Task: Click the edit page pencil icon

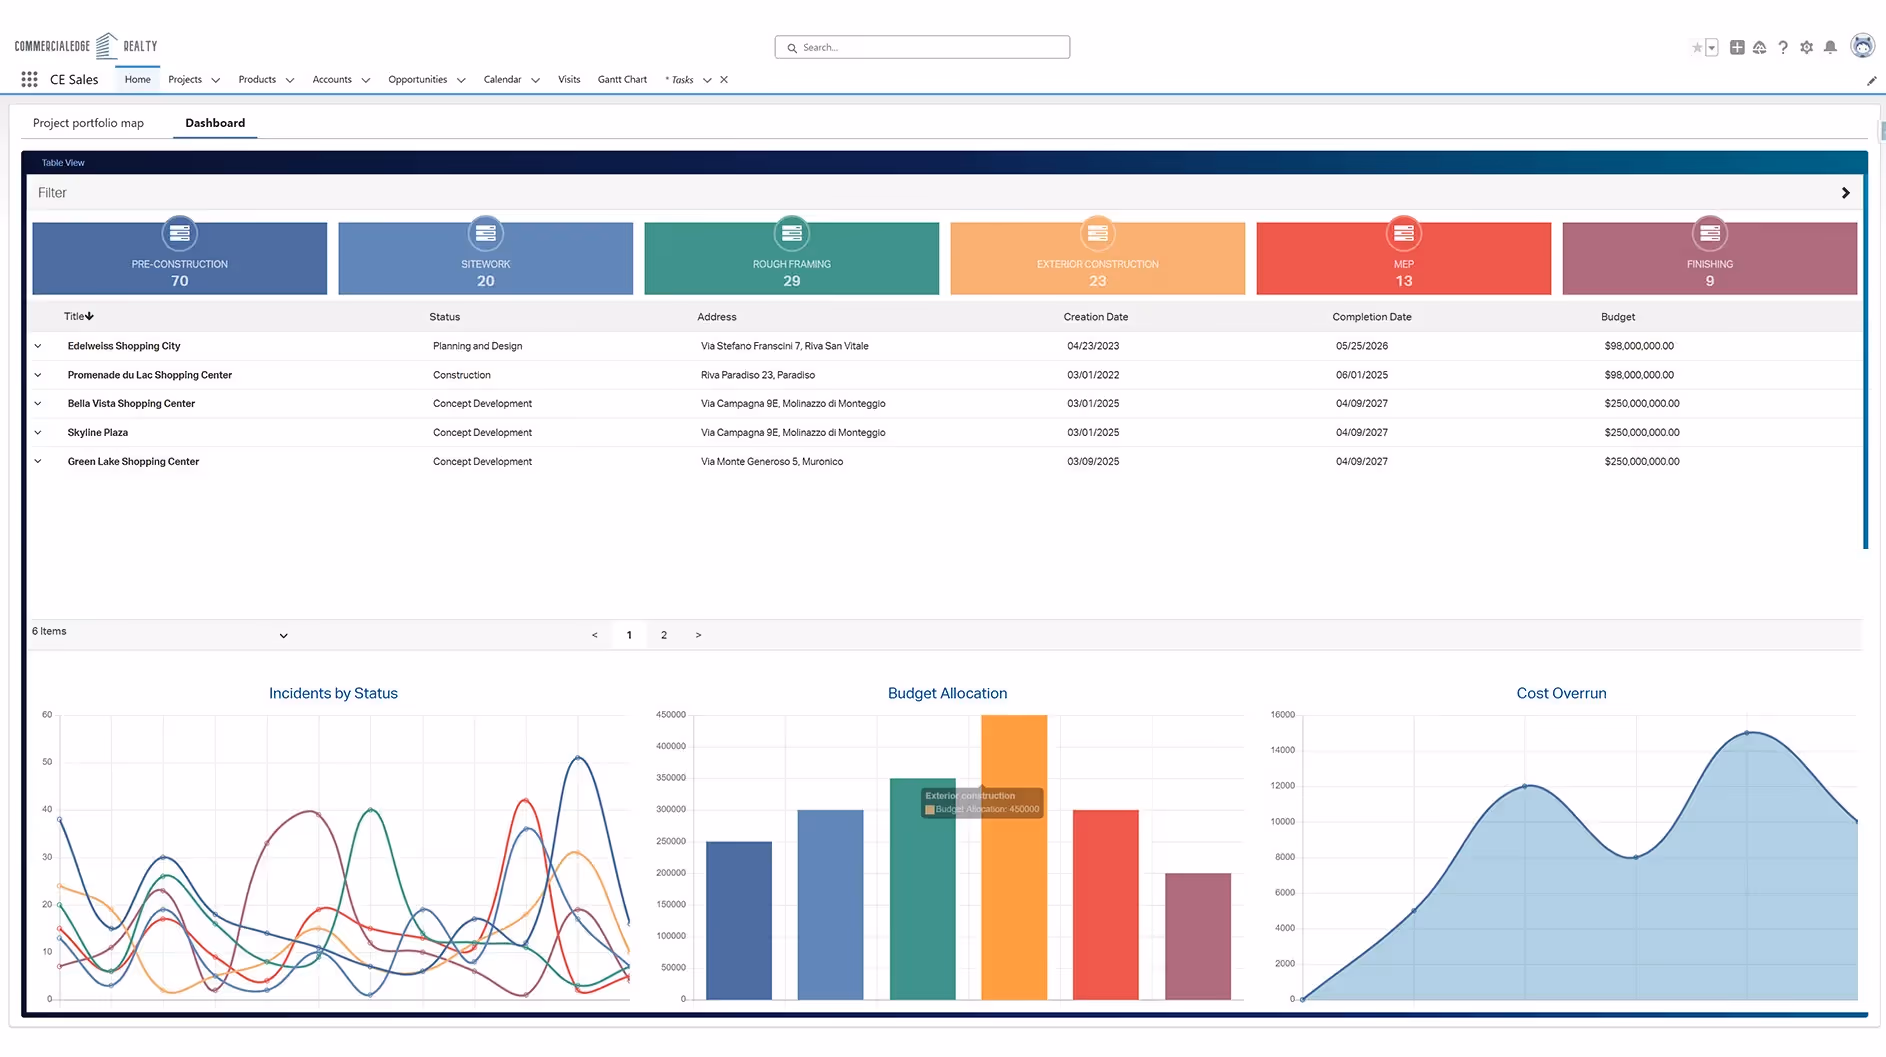Action: coord(1872,81)
